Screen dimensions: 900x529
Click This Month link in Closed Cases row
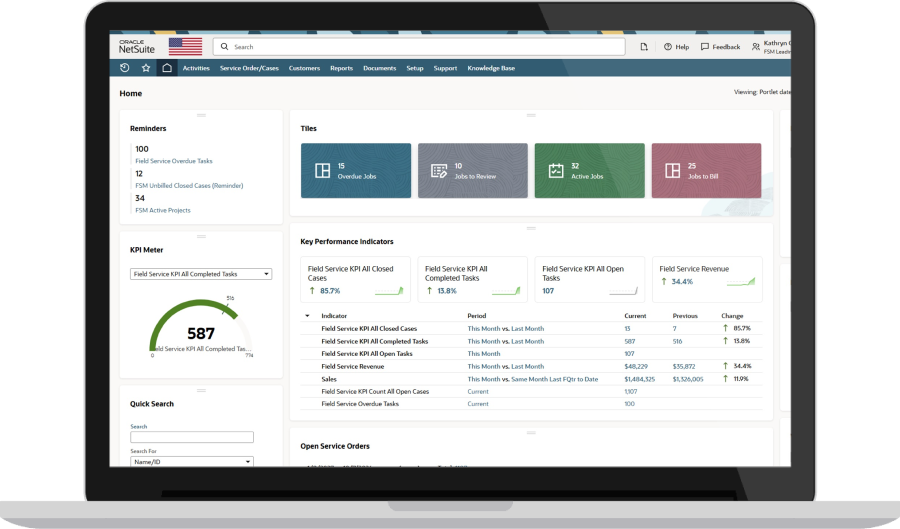point(484,329)
